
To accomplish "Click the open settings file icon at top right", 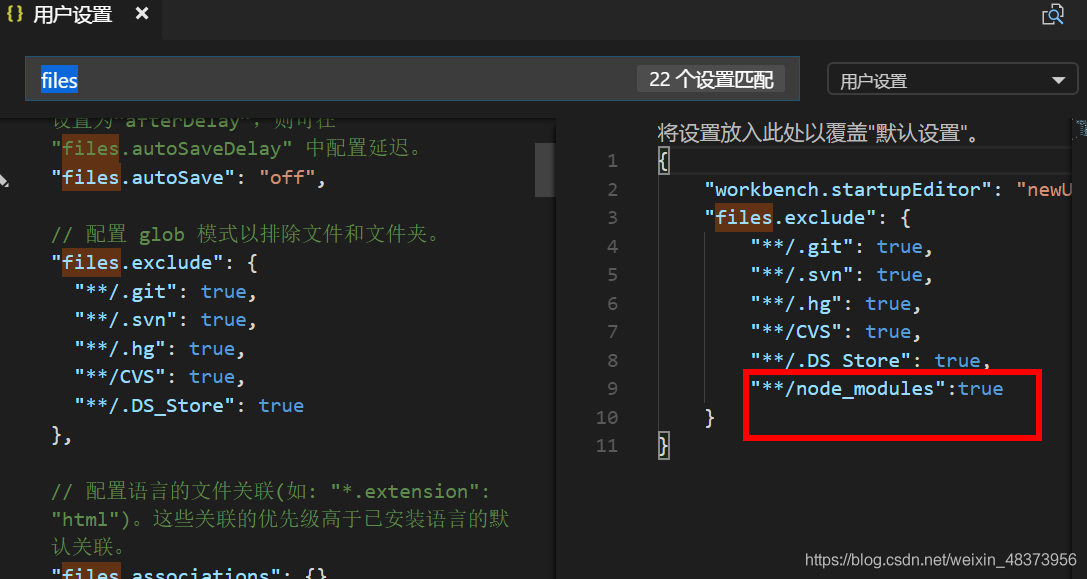I will coord(1053,15).
